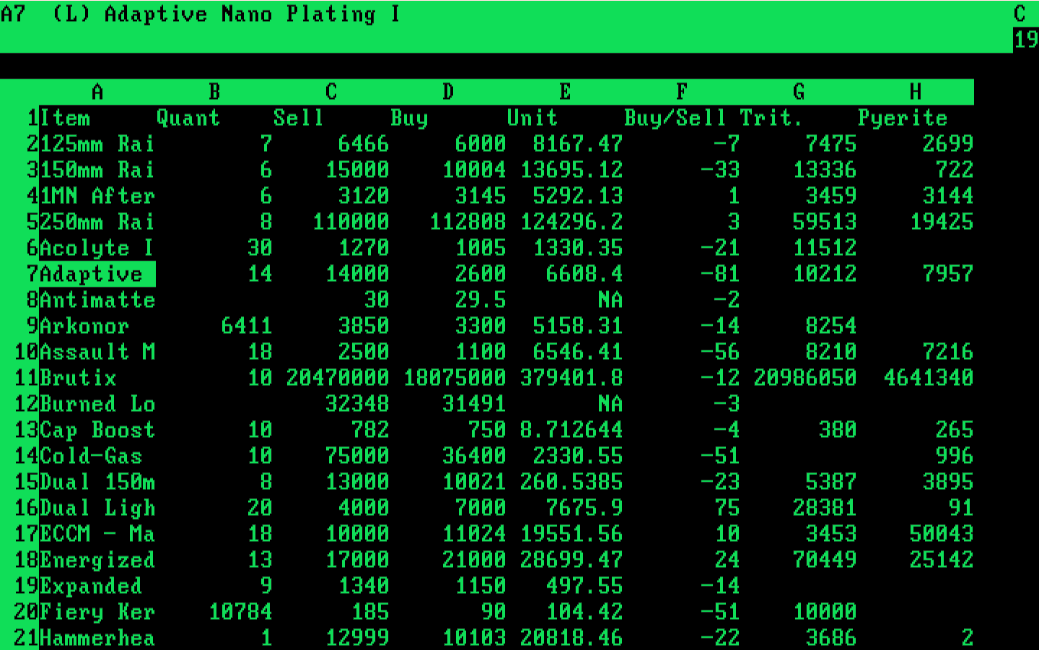
Task: Click the highlighted 19 indicator at top right
Action: point(1025,40)
